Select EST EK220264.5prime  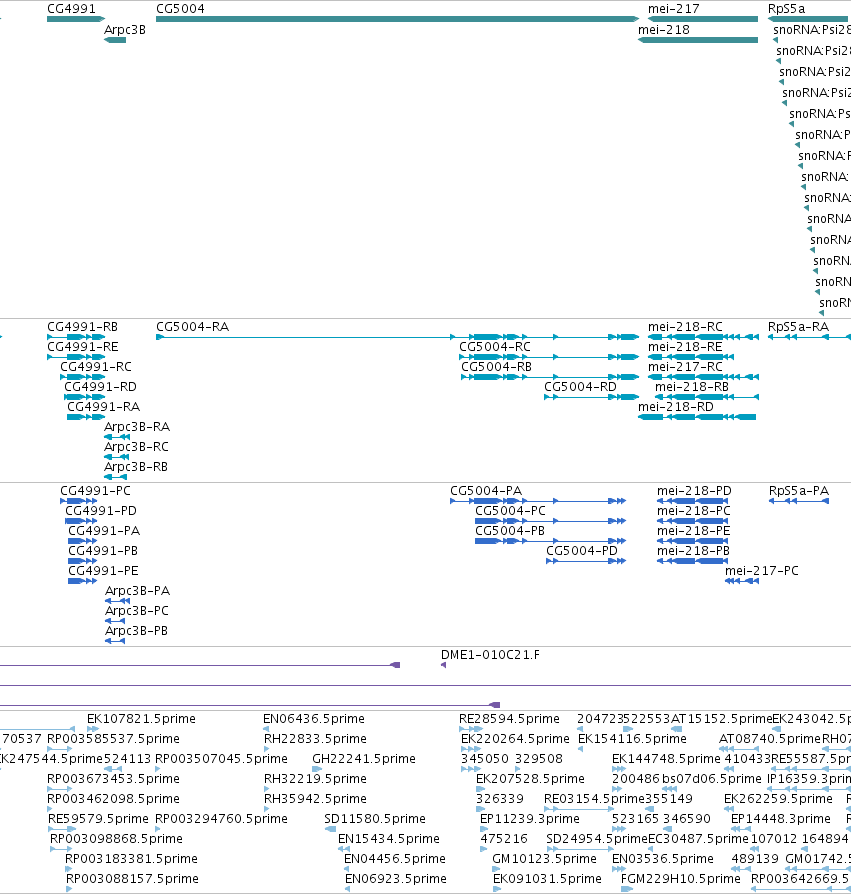coord(515,739)
